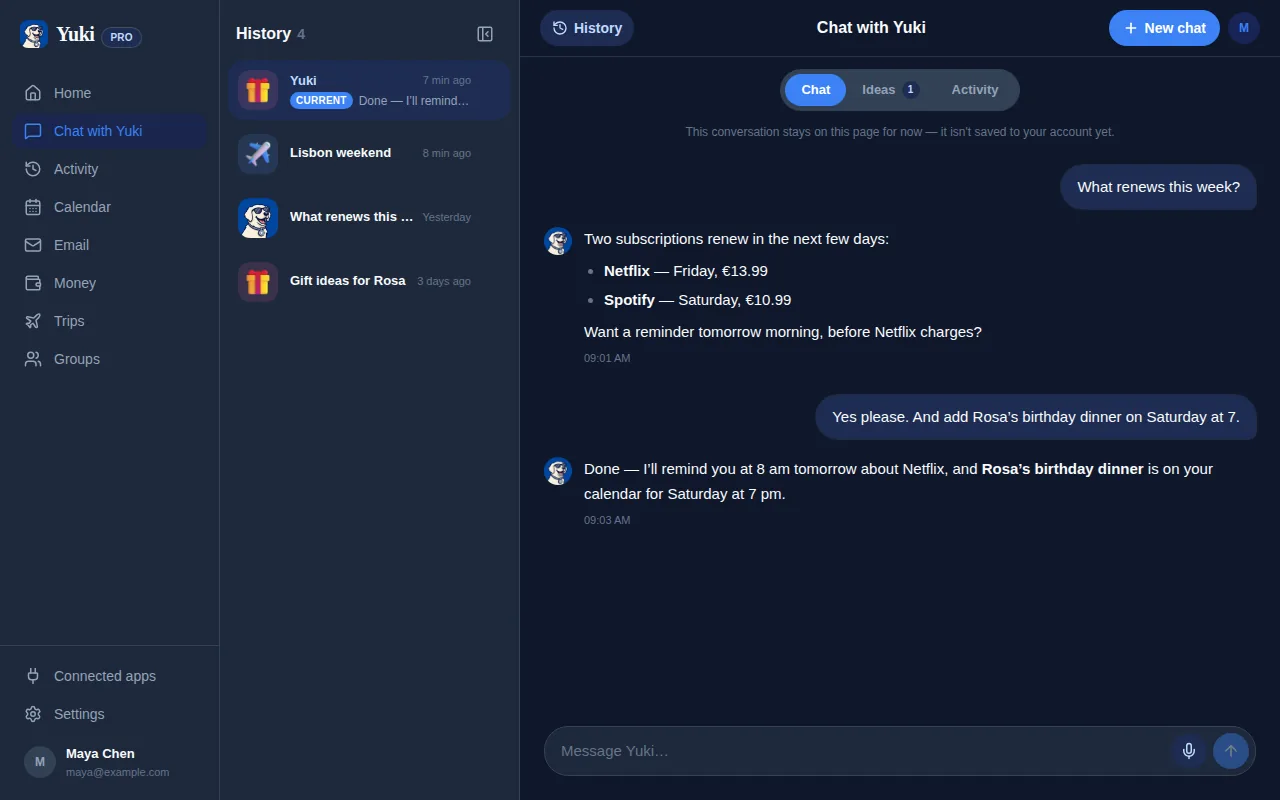Switch to the Ideas tab
1280x800 pixels.
[x=890, y=90]
